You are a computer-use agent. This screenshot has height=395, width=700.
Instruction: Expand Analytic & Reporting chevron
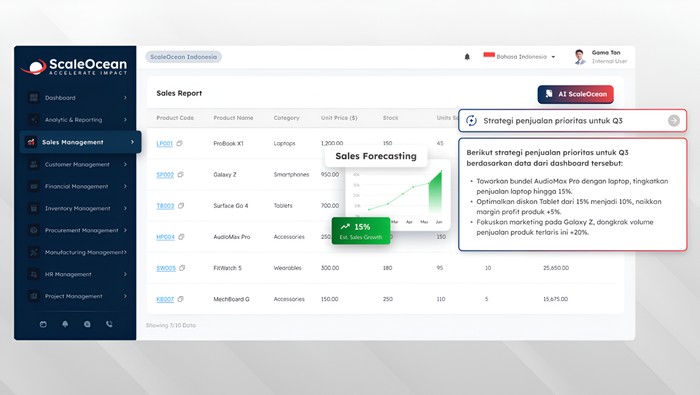(x=125, y=120)
